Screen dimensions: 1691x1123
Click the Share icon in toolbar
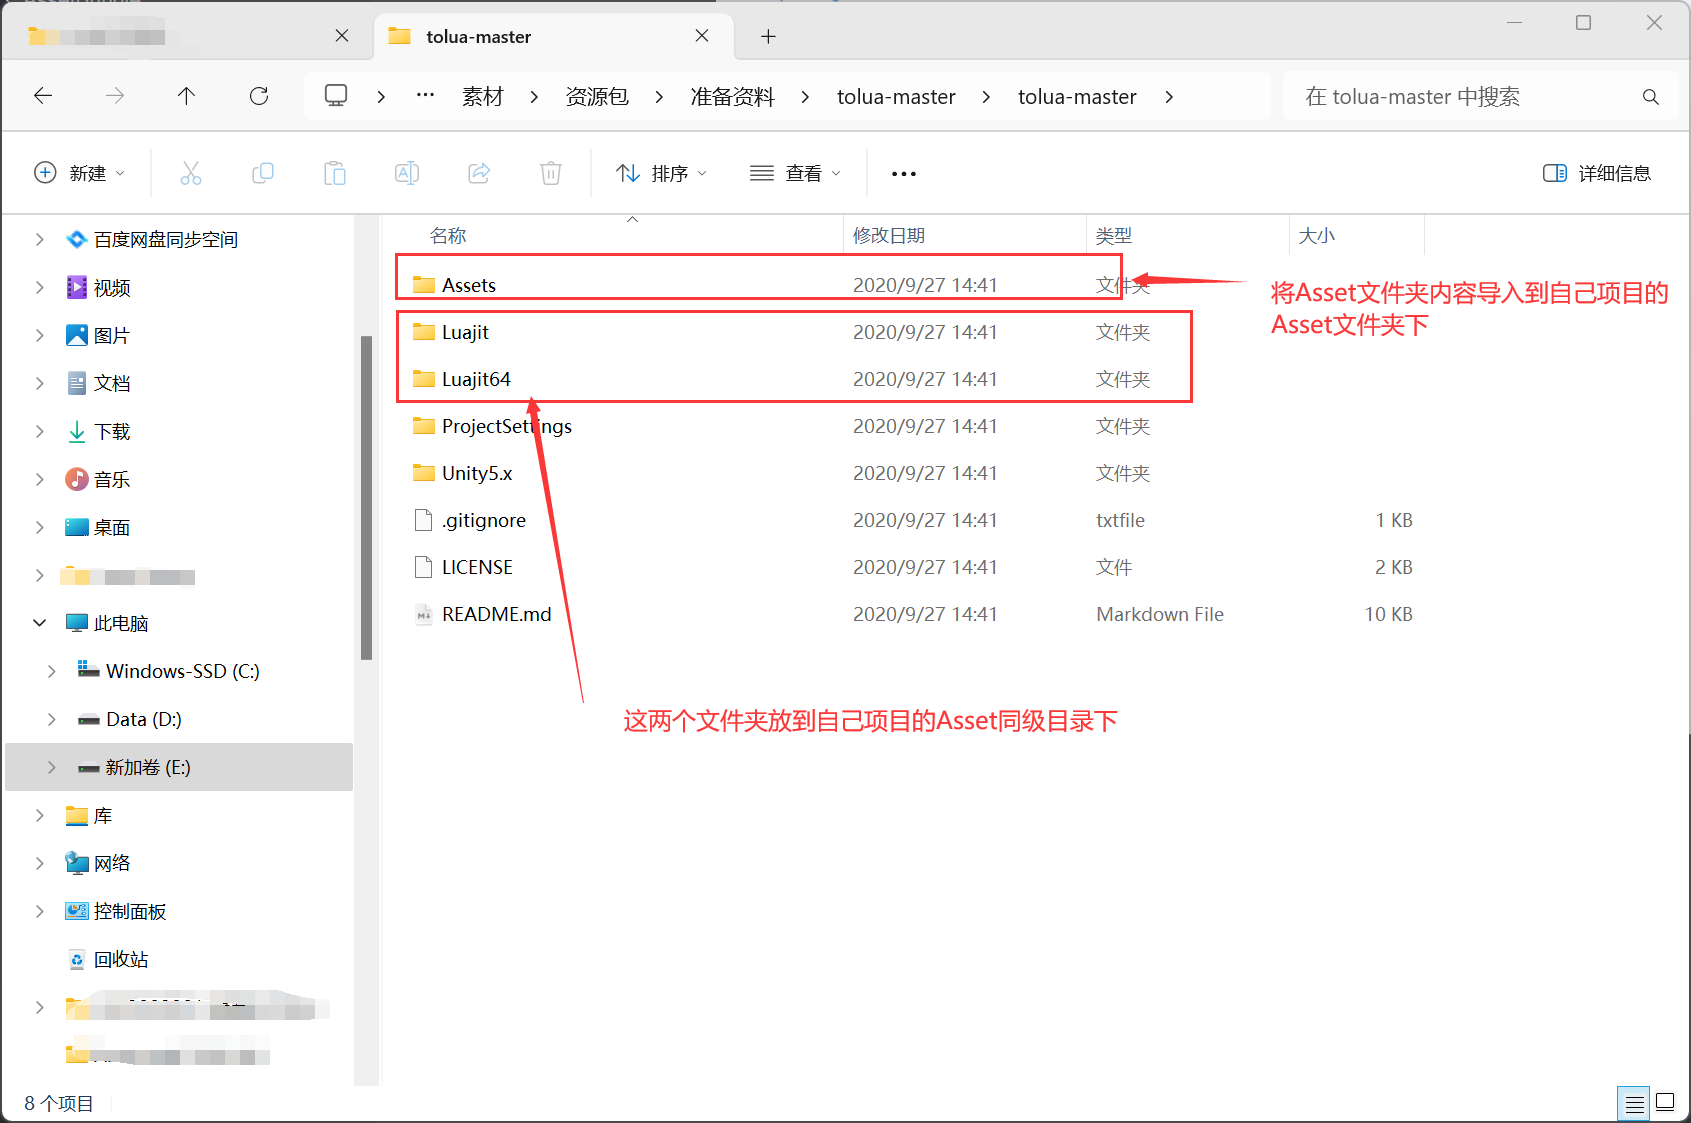point(479,173)
